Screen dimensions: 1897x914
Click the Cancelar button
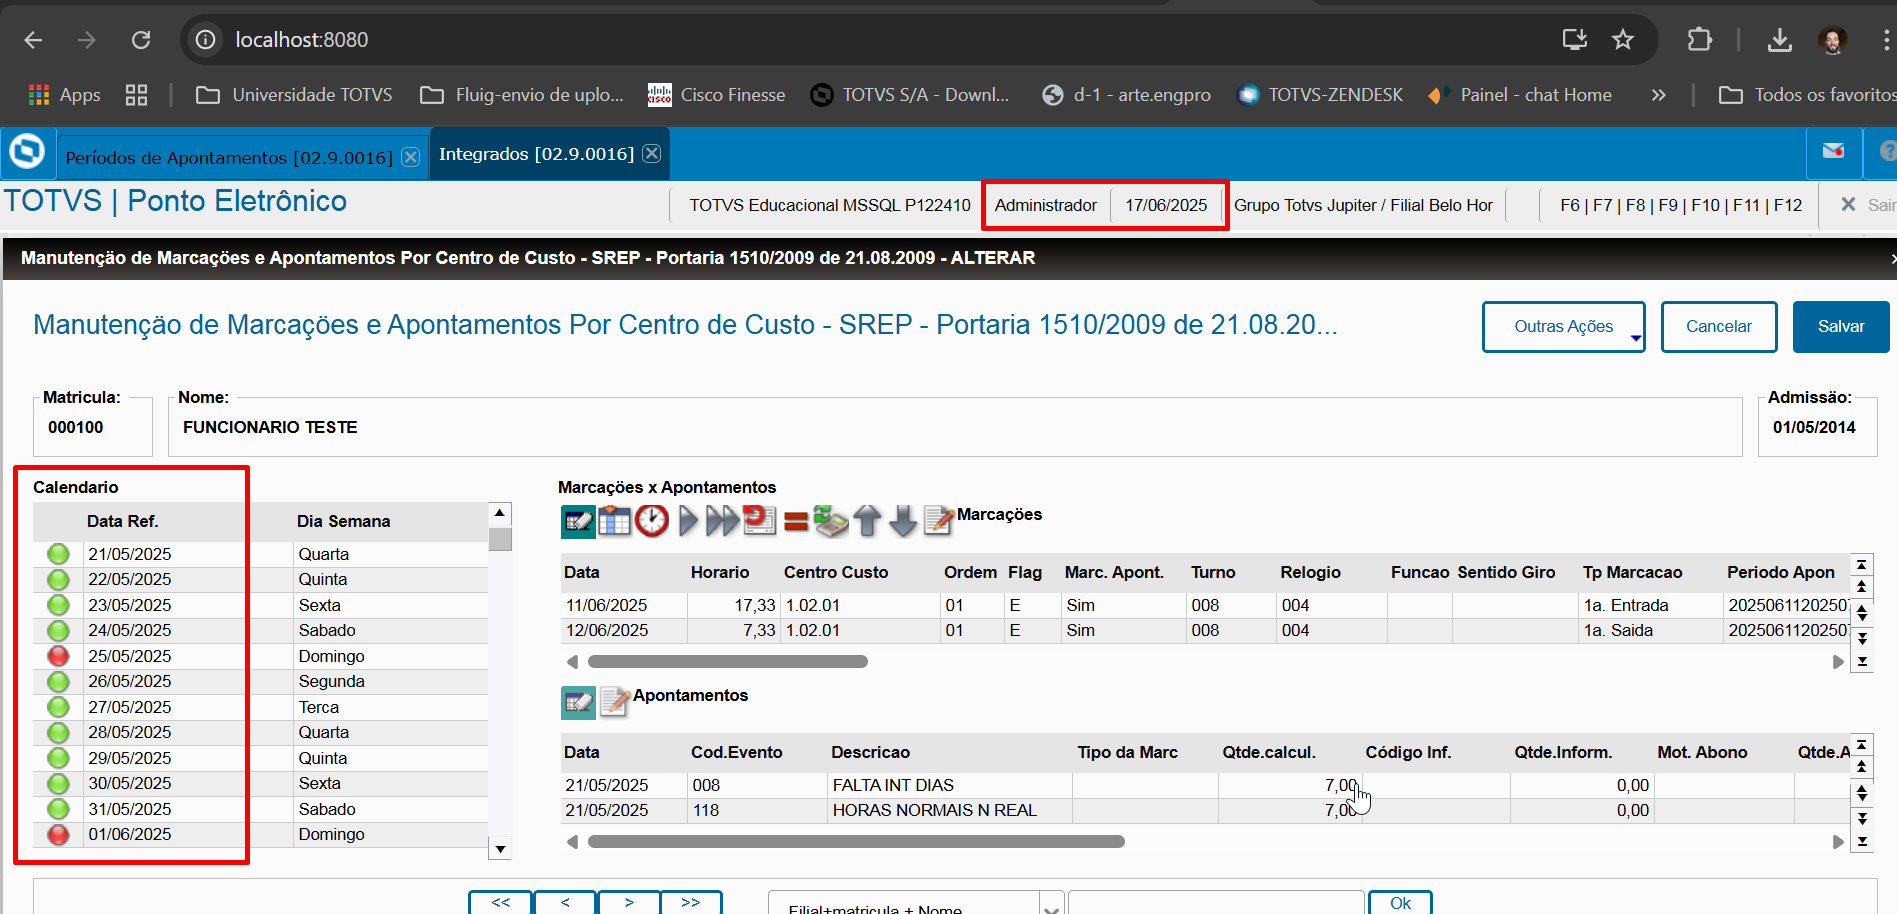pyautogui.click(x=1719, y=327)
